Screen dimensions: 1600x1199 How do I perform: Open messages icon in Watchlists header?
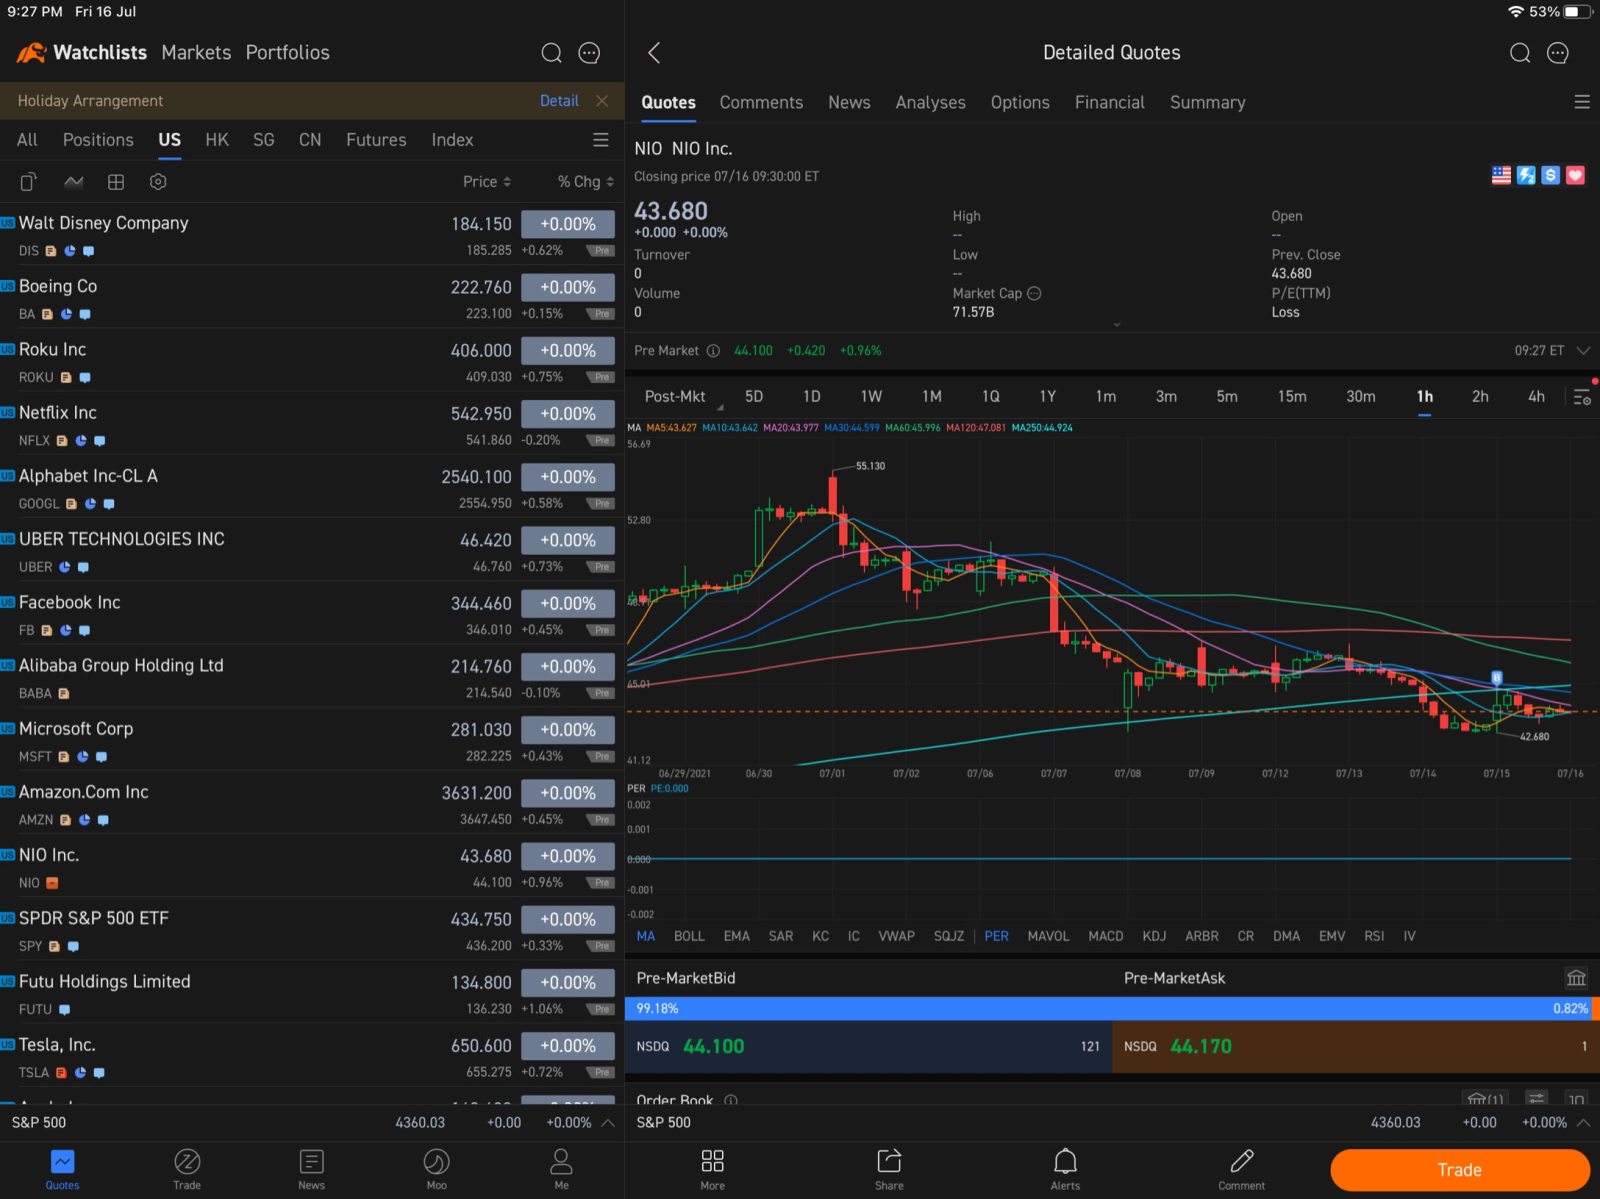[x=589, y=53]
